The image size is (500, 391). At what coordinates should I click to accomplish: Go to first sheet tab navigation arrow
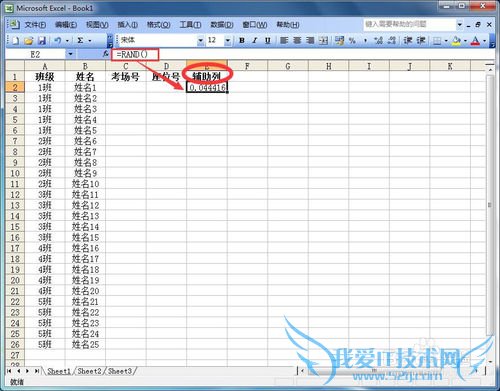(9, 371)
